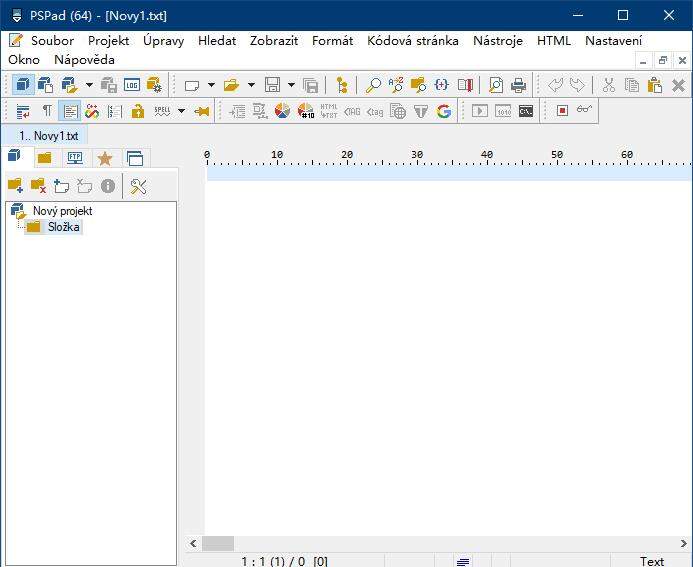Screen dimensions: 693x567
Task: Click the find magnifying glass icon
Action: click(373, 84)
